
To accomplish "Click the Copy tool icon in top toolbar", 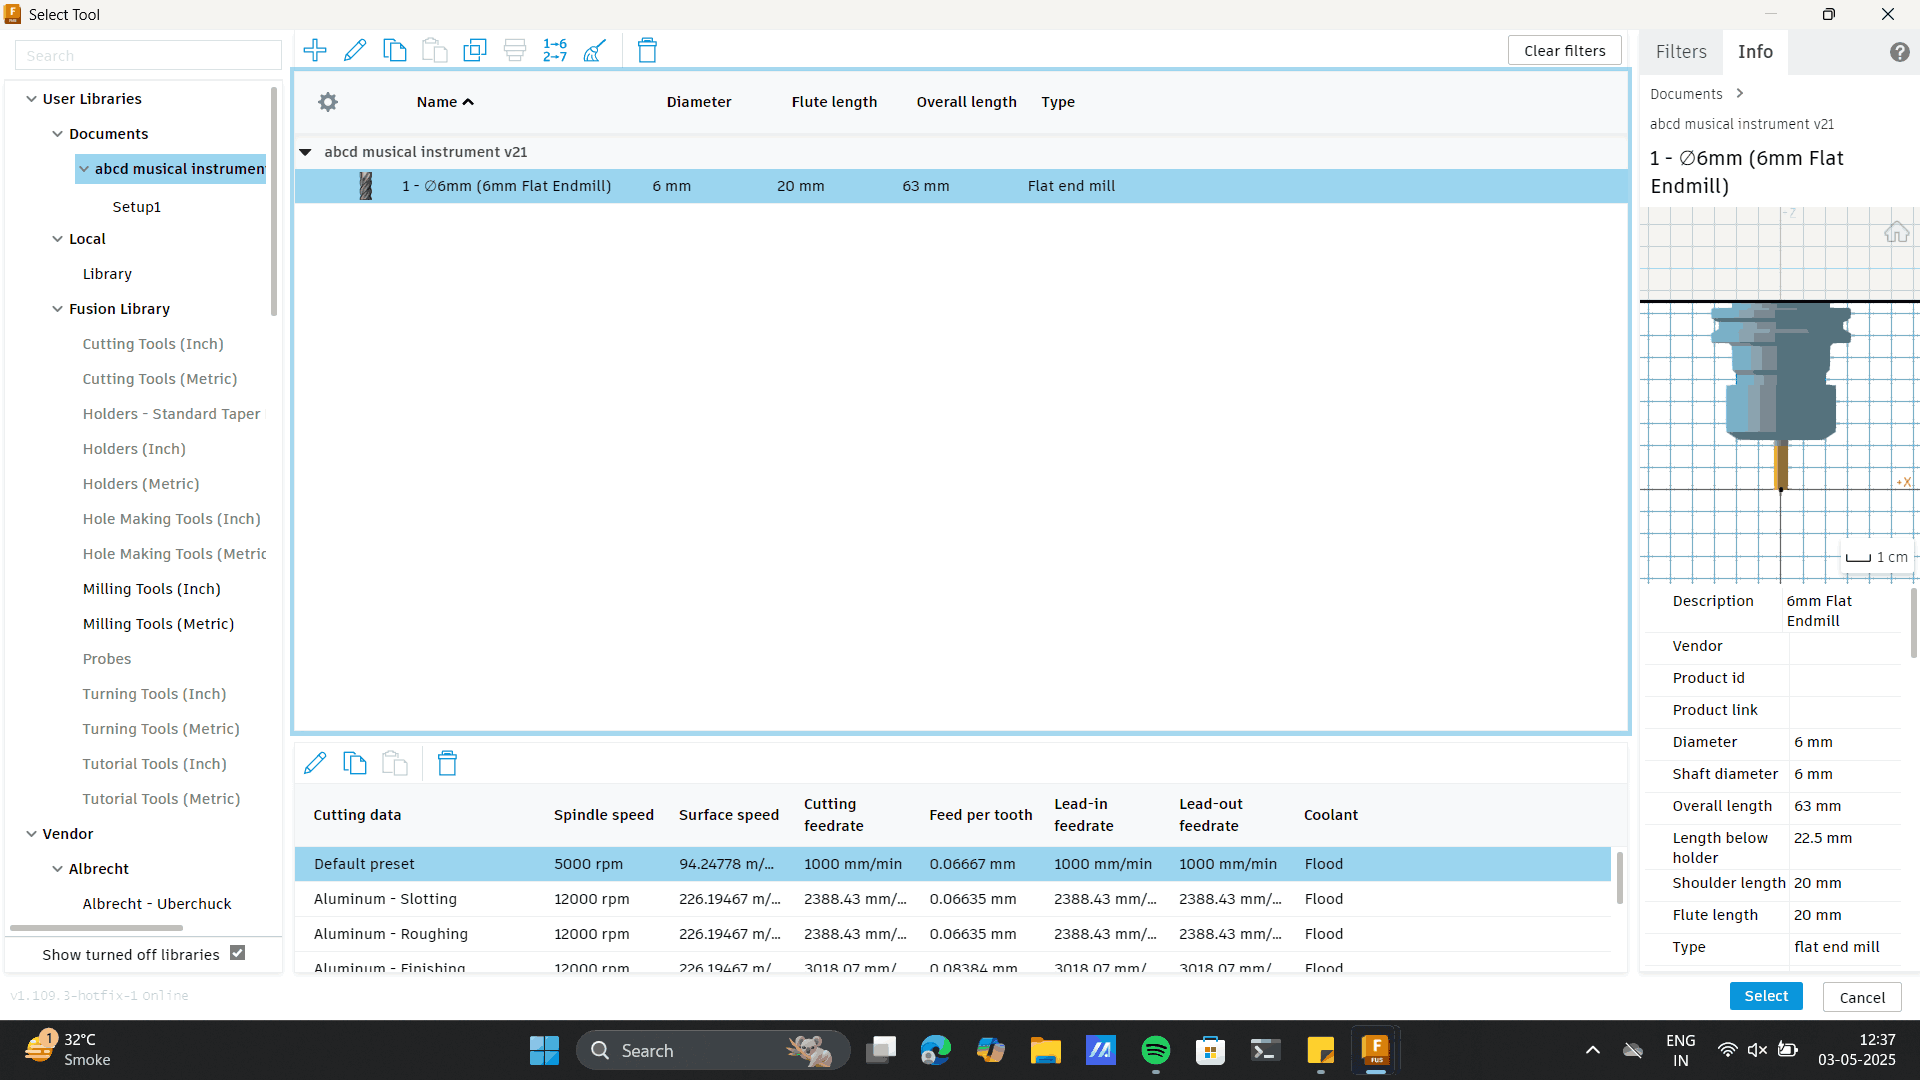I will click(x=395, y=50).
